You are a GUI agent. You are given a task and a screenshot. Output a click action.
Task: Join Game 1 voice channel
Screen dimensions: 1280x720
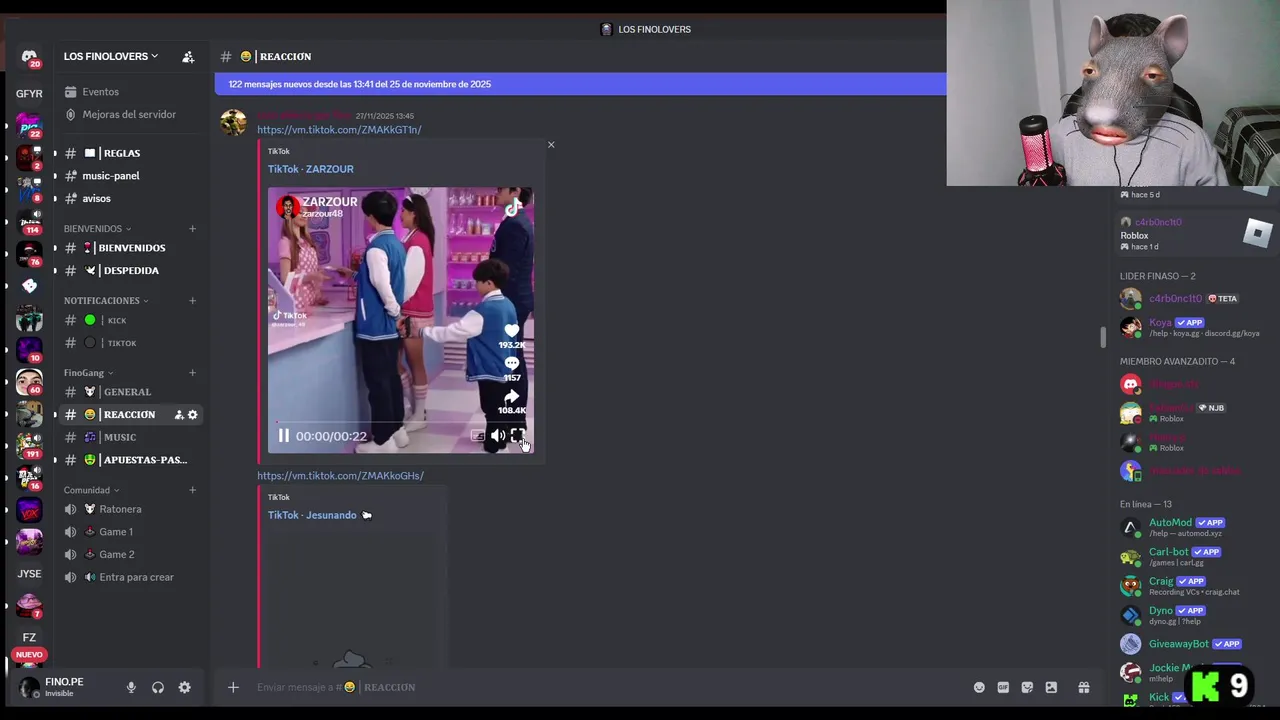pos(130,532)
